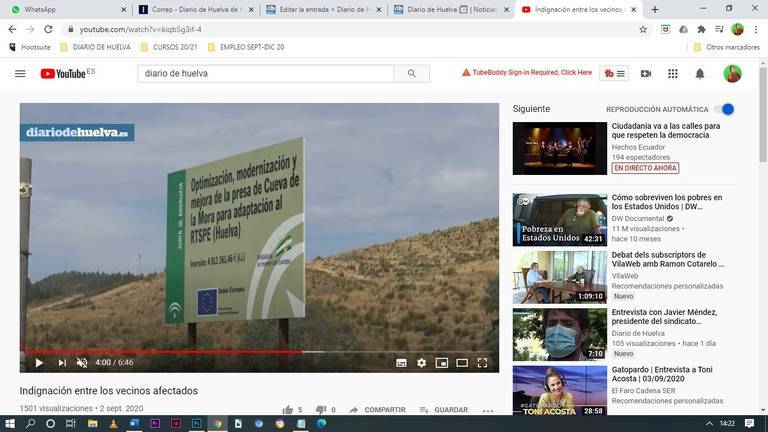Open the Otros marcadores bookmarks folder
Viewport: 768px width, 432px height.
(726, 47)
